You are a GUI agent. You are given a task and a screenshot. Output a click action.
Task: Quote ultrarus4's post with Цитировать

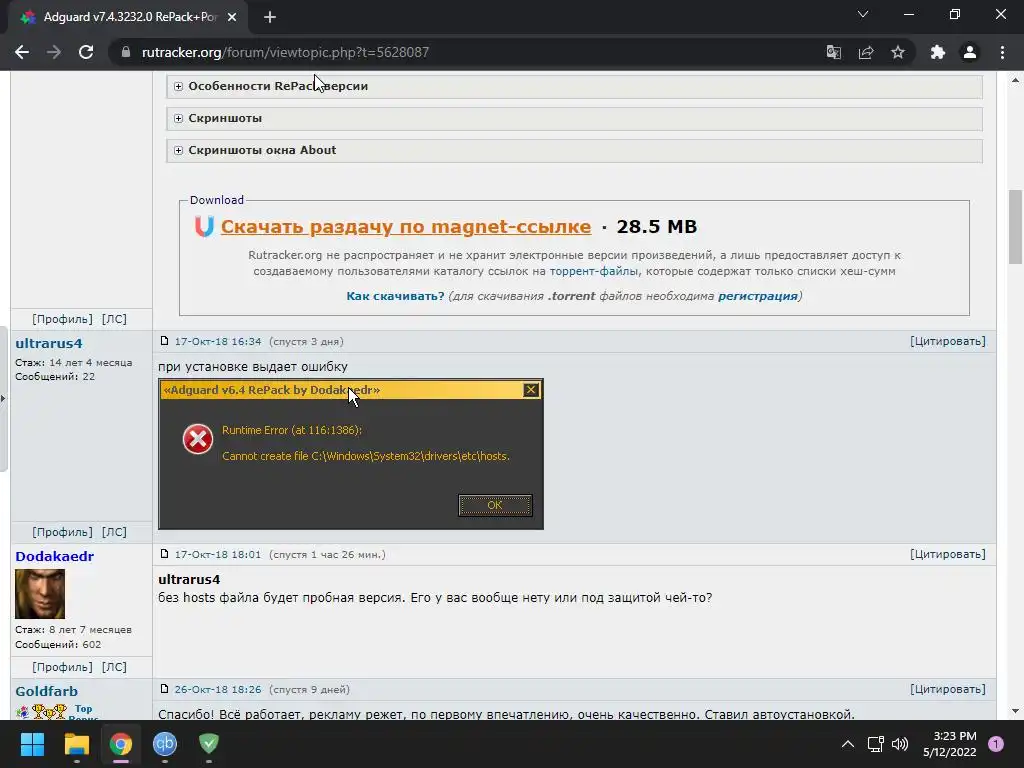948,342
